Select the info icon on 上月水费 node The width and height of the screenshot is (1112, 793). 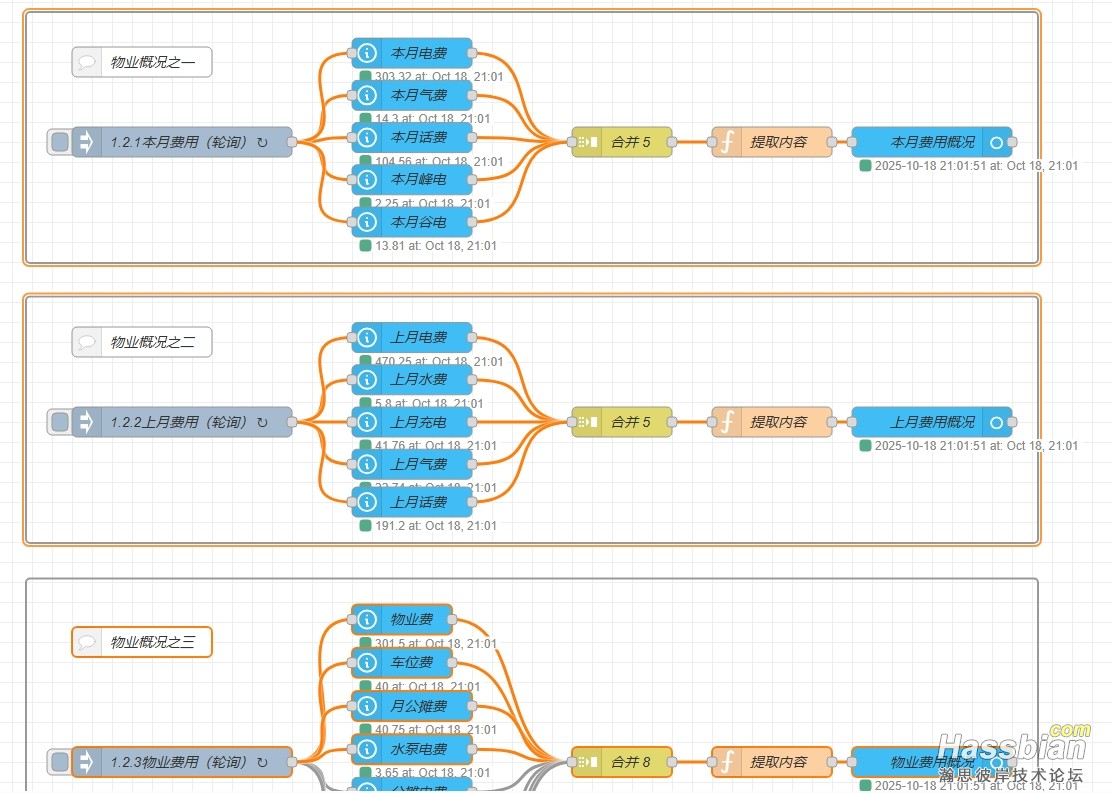[x=367, y=380]
